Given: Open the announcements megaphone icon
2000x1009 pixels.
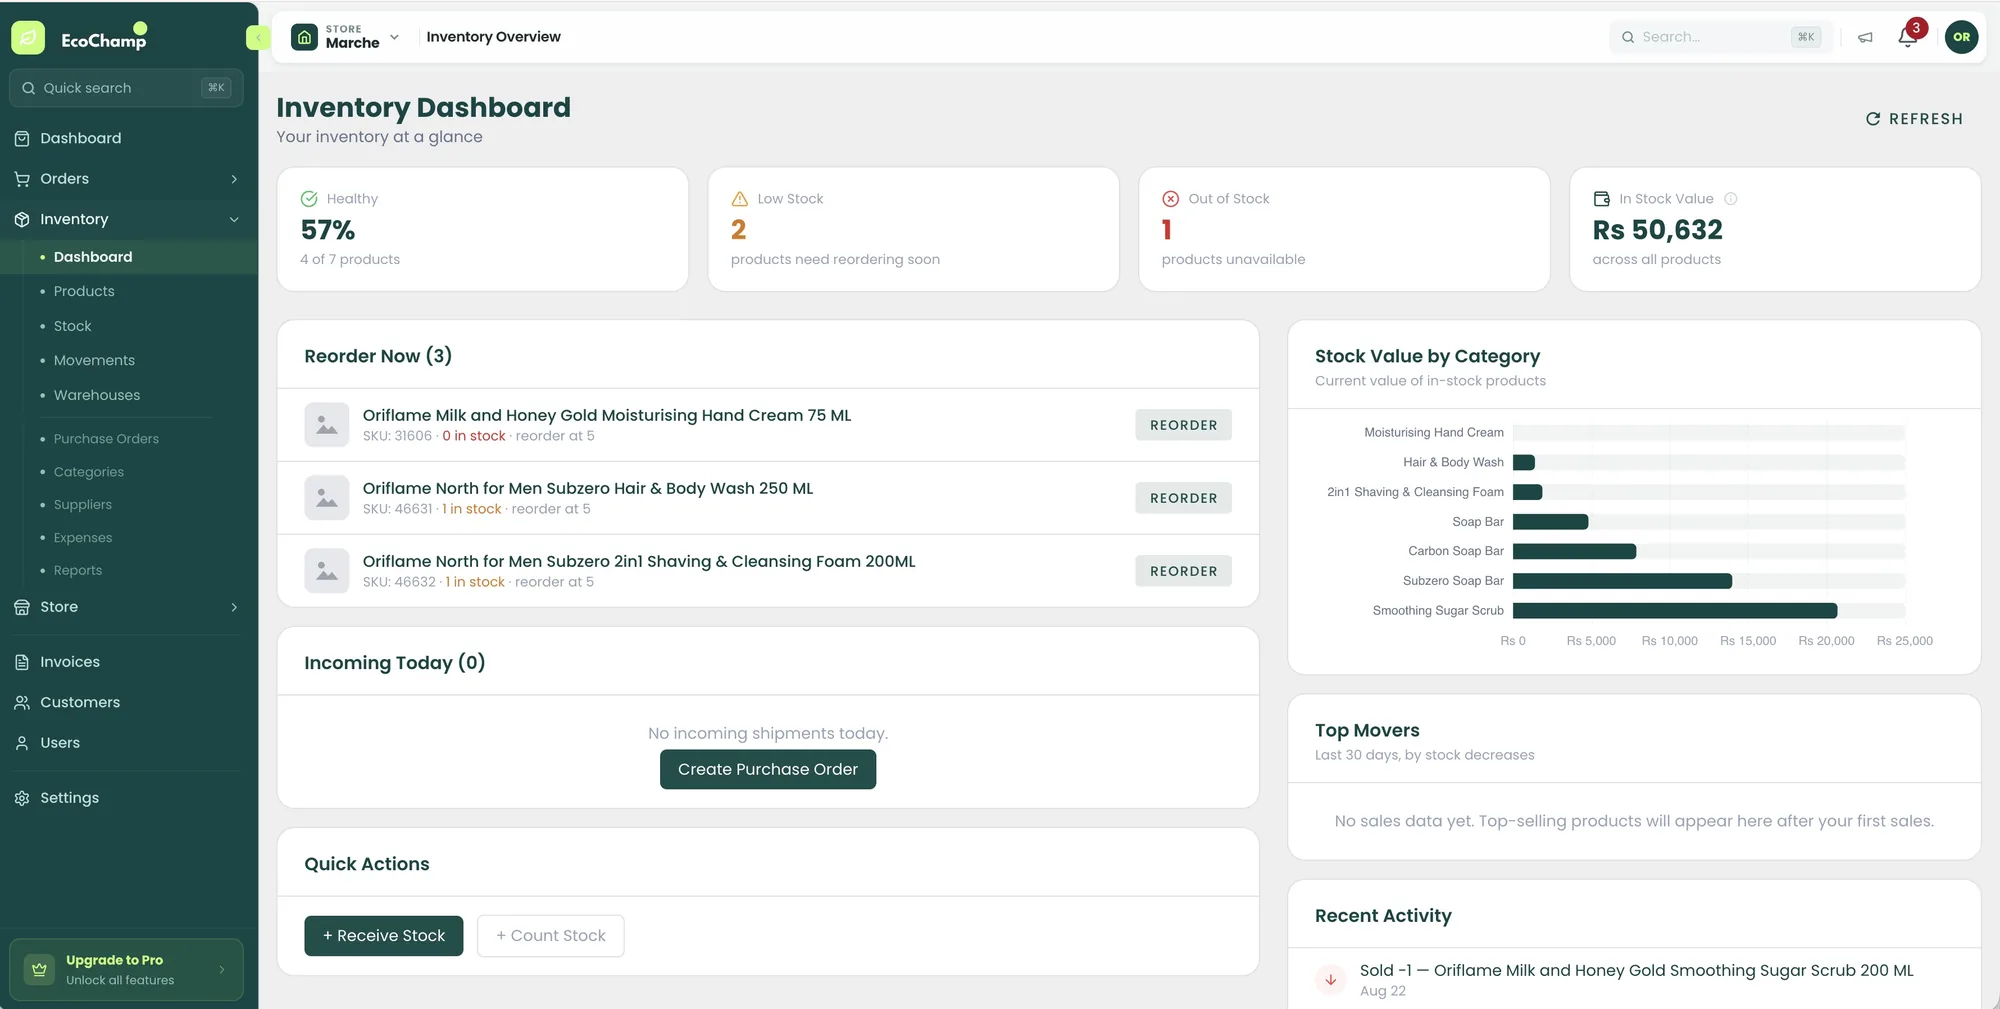Looking at the screenshot, I should coord(1865,37).
